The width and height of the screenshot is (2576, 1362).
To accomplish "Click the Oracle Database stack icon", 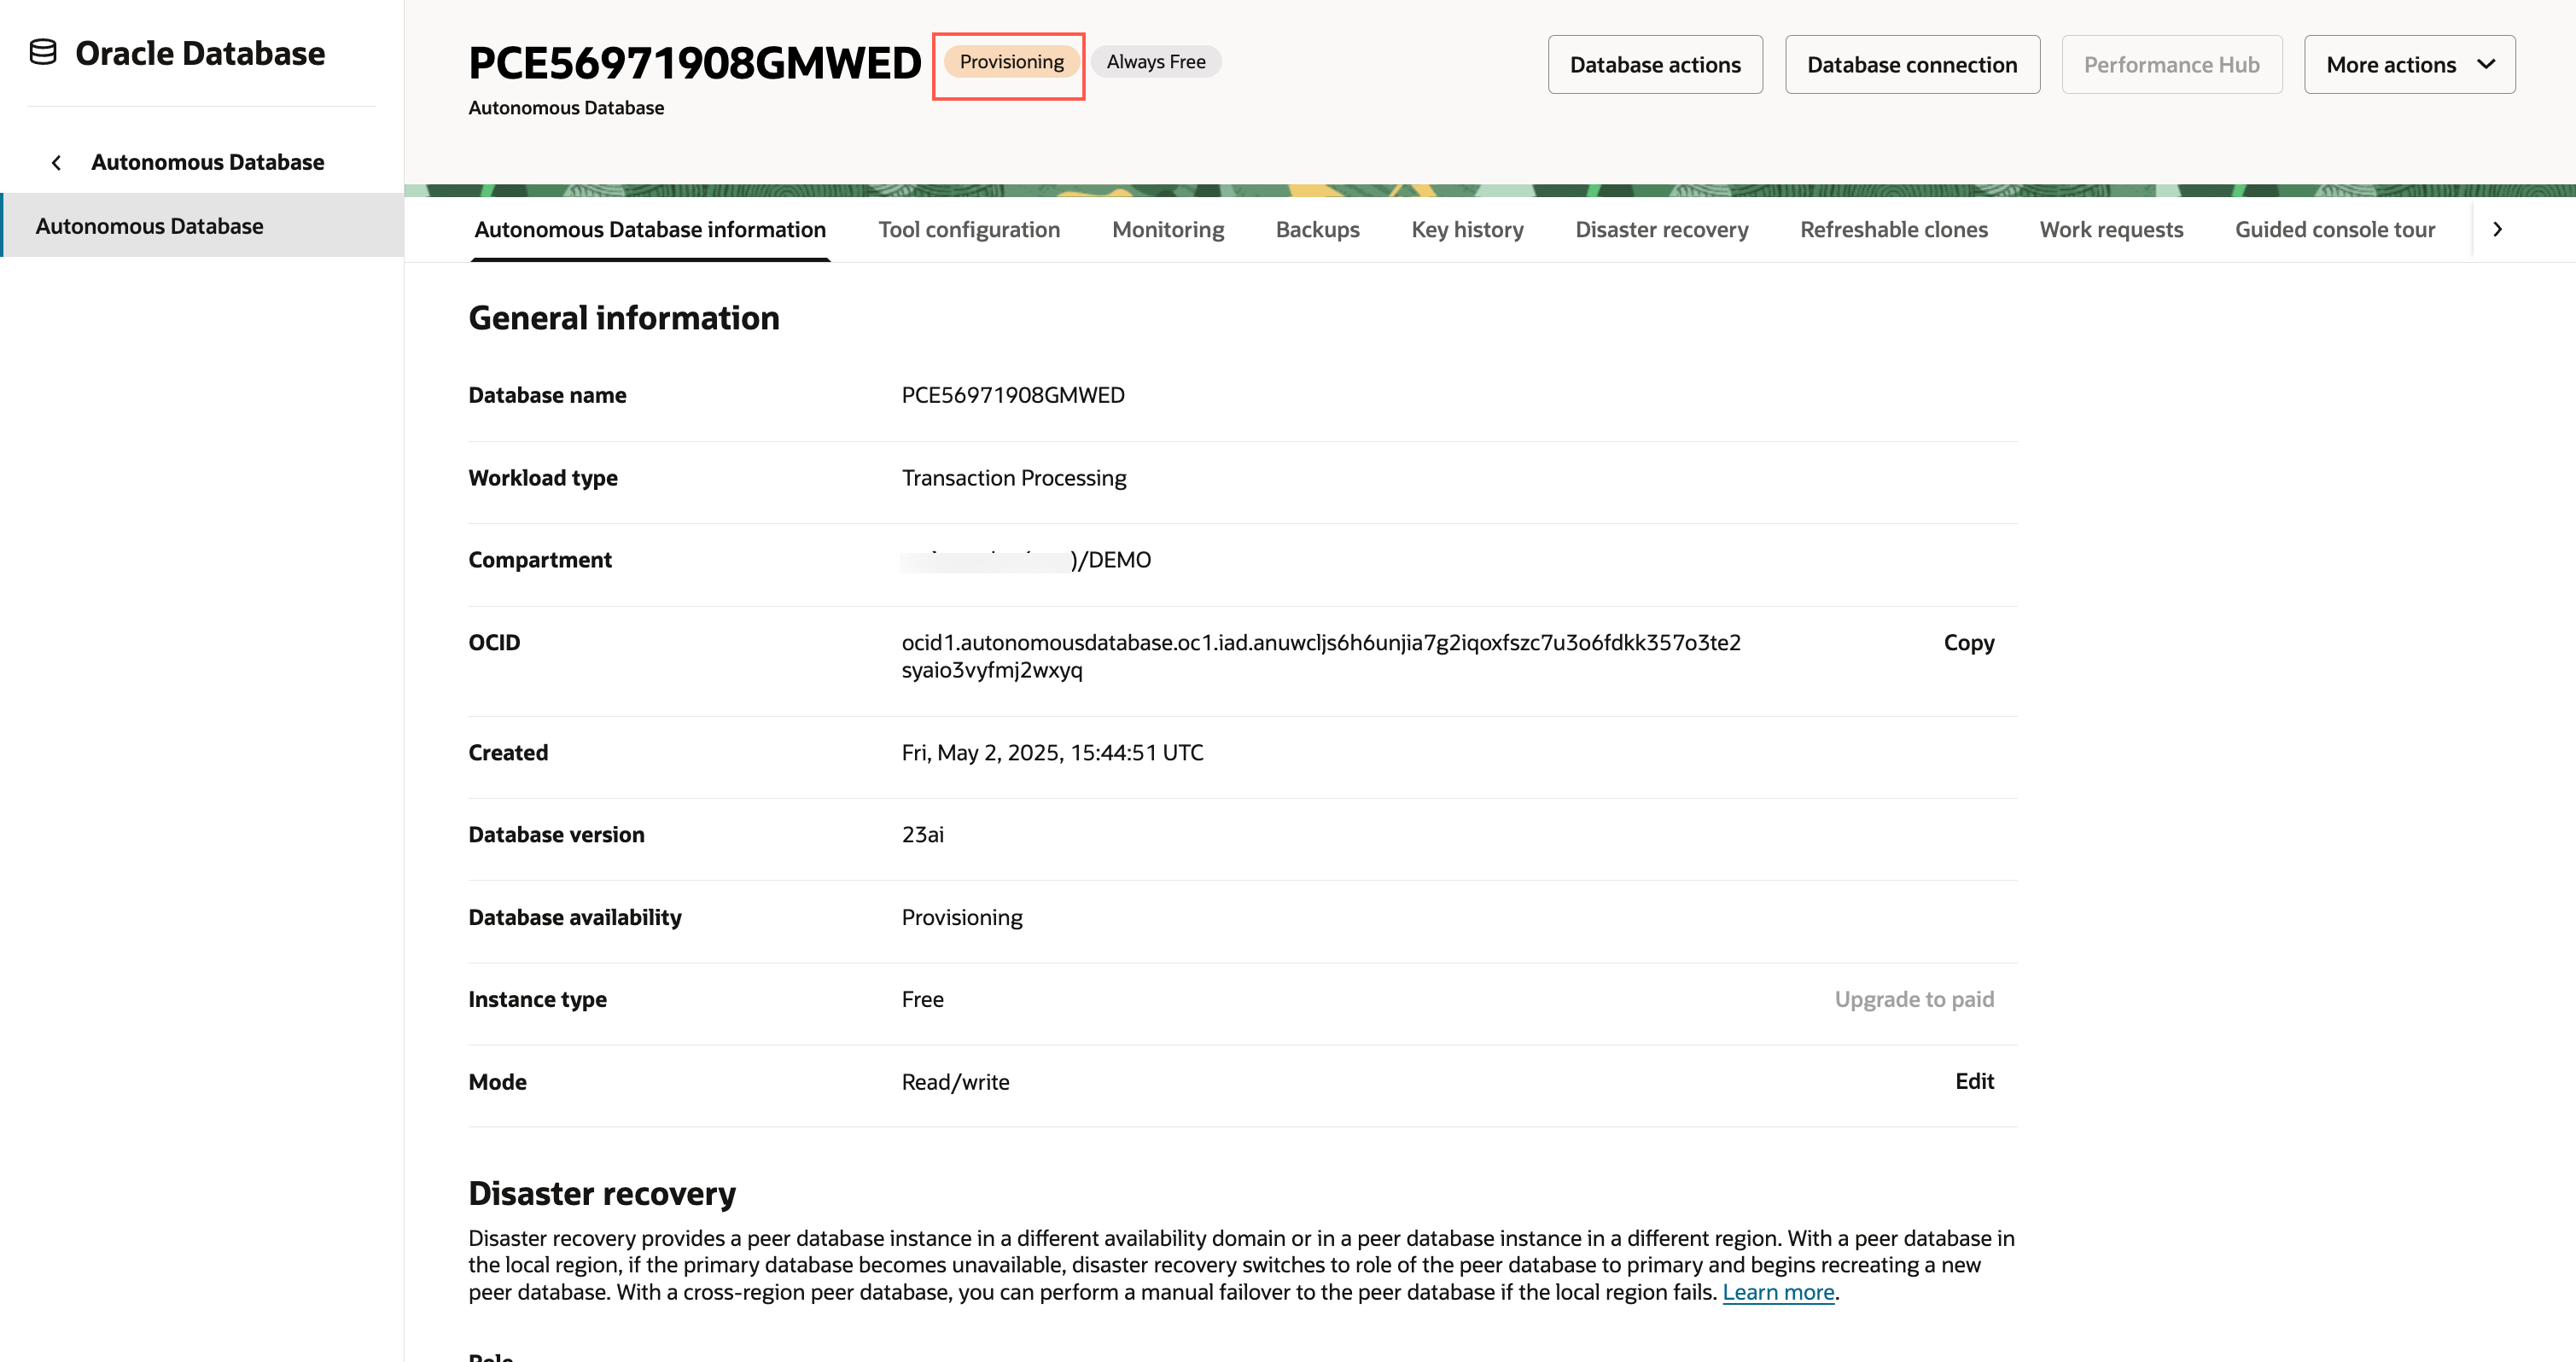I will (43, 52).
